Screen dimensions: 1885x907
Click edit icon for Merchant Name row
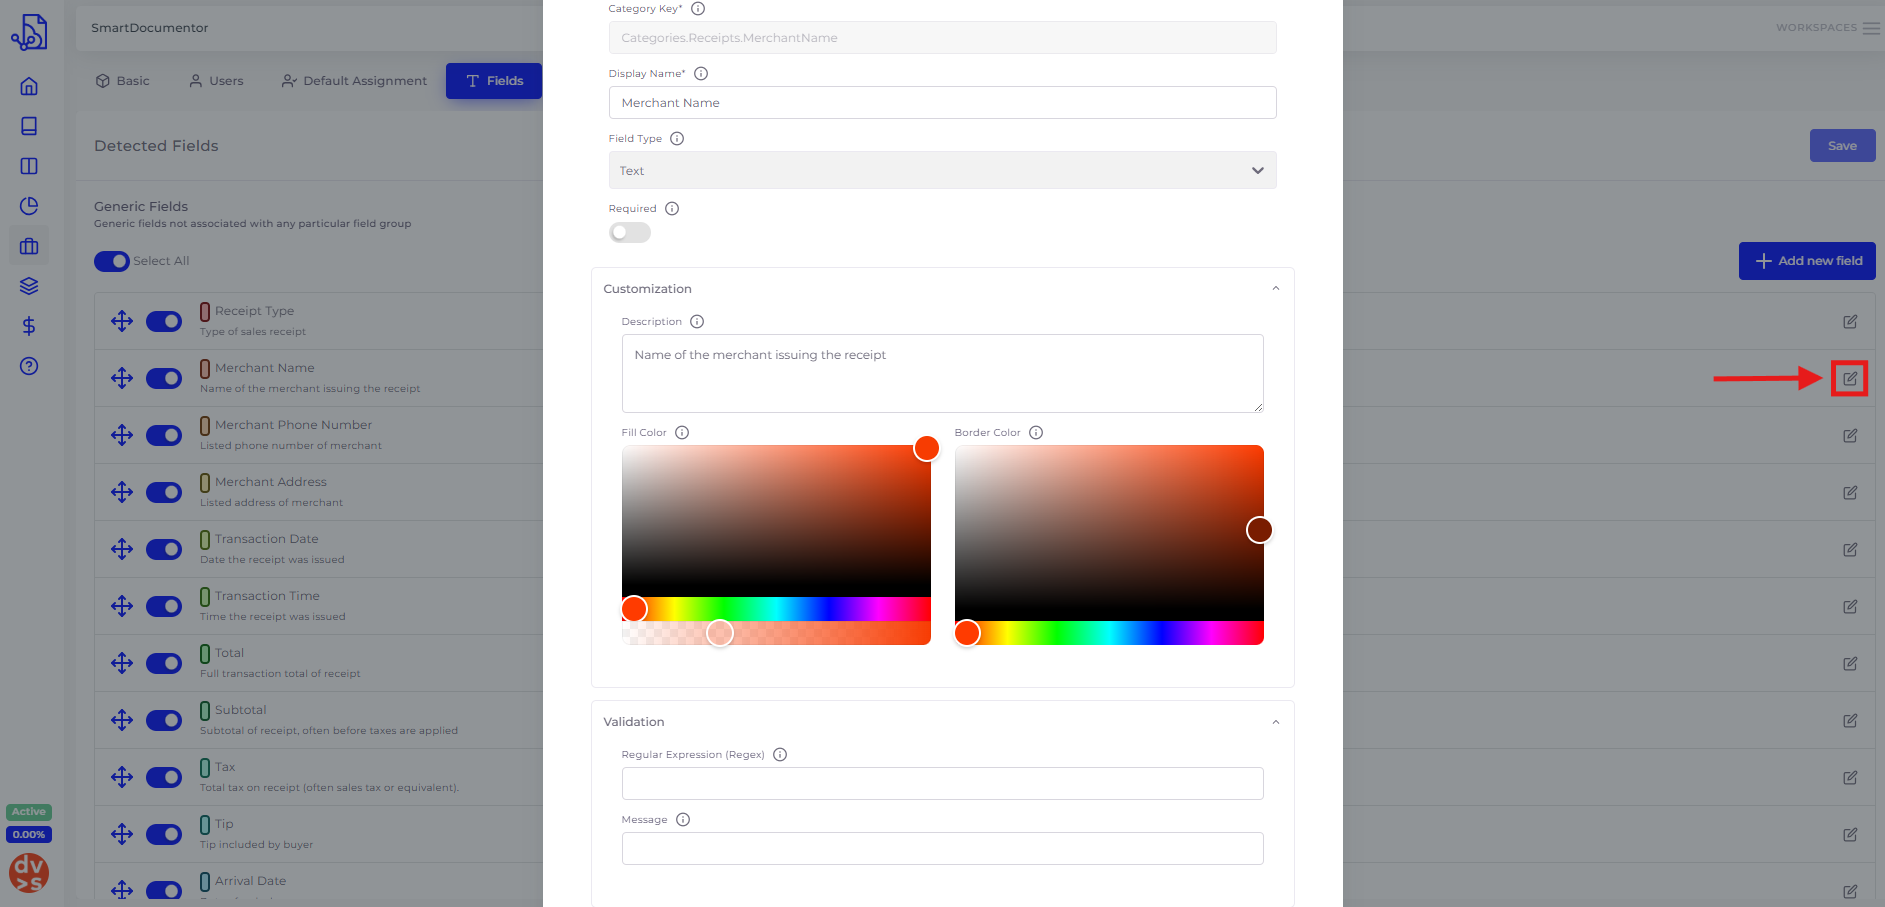point(1849,379)
